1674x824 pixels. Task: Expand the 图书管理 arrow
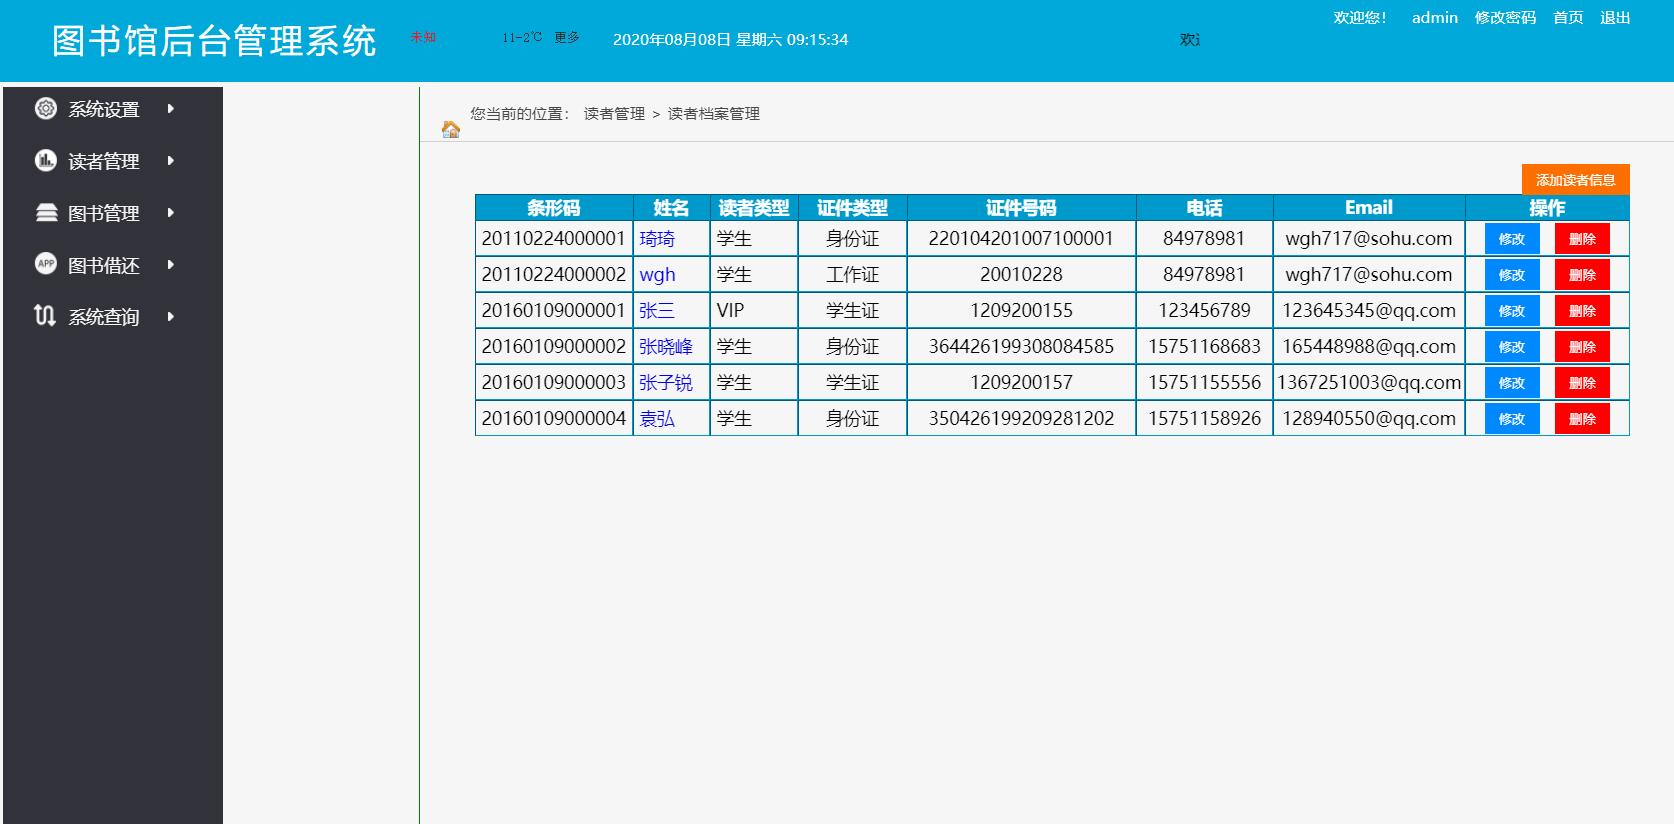point(171,213)
